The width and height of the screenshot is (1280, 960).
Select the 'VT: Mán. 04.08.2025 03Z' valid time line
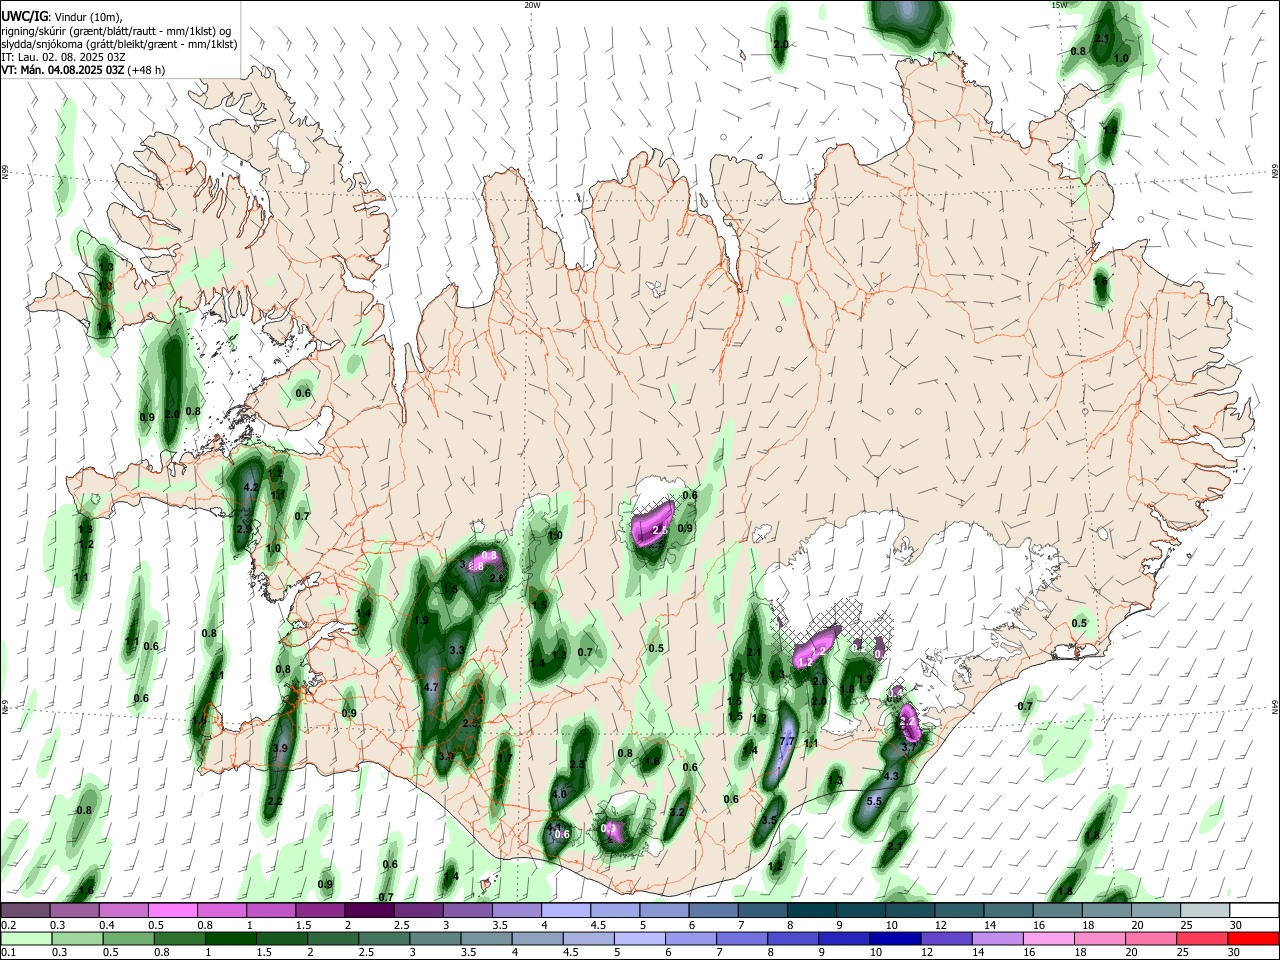tap(63, 70)
